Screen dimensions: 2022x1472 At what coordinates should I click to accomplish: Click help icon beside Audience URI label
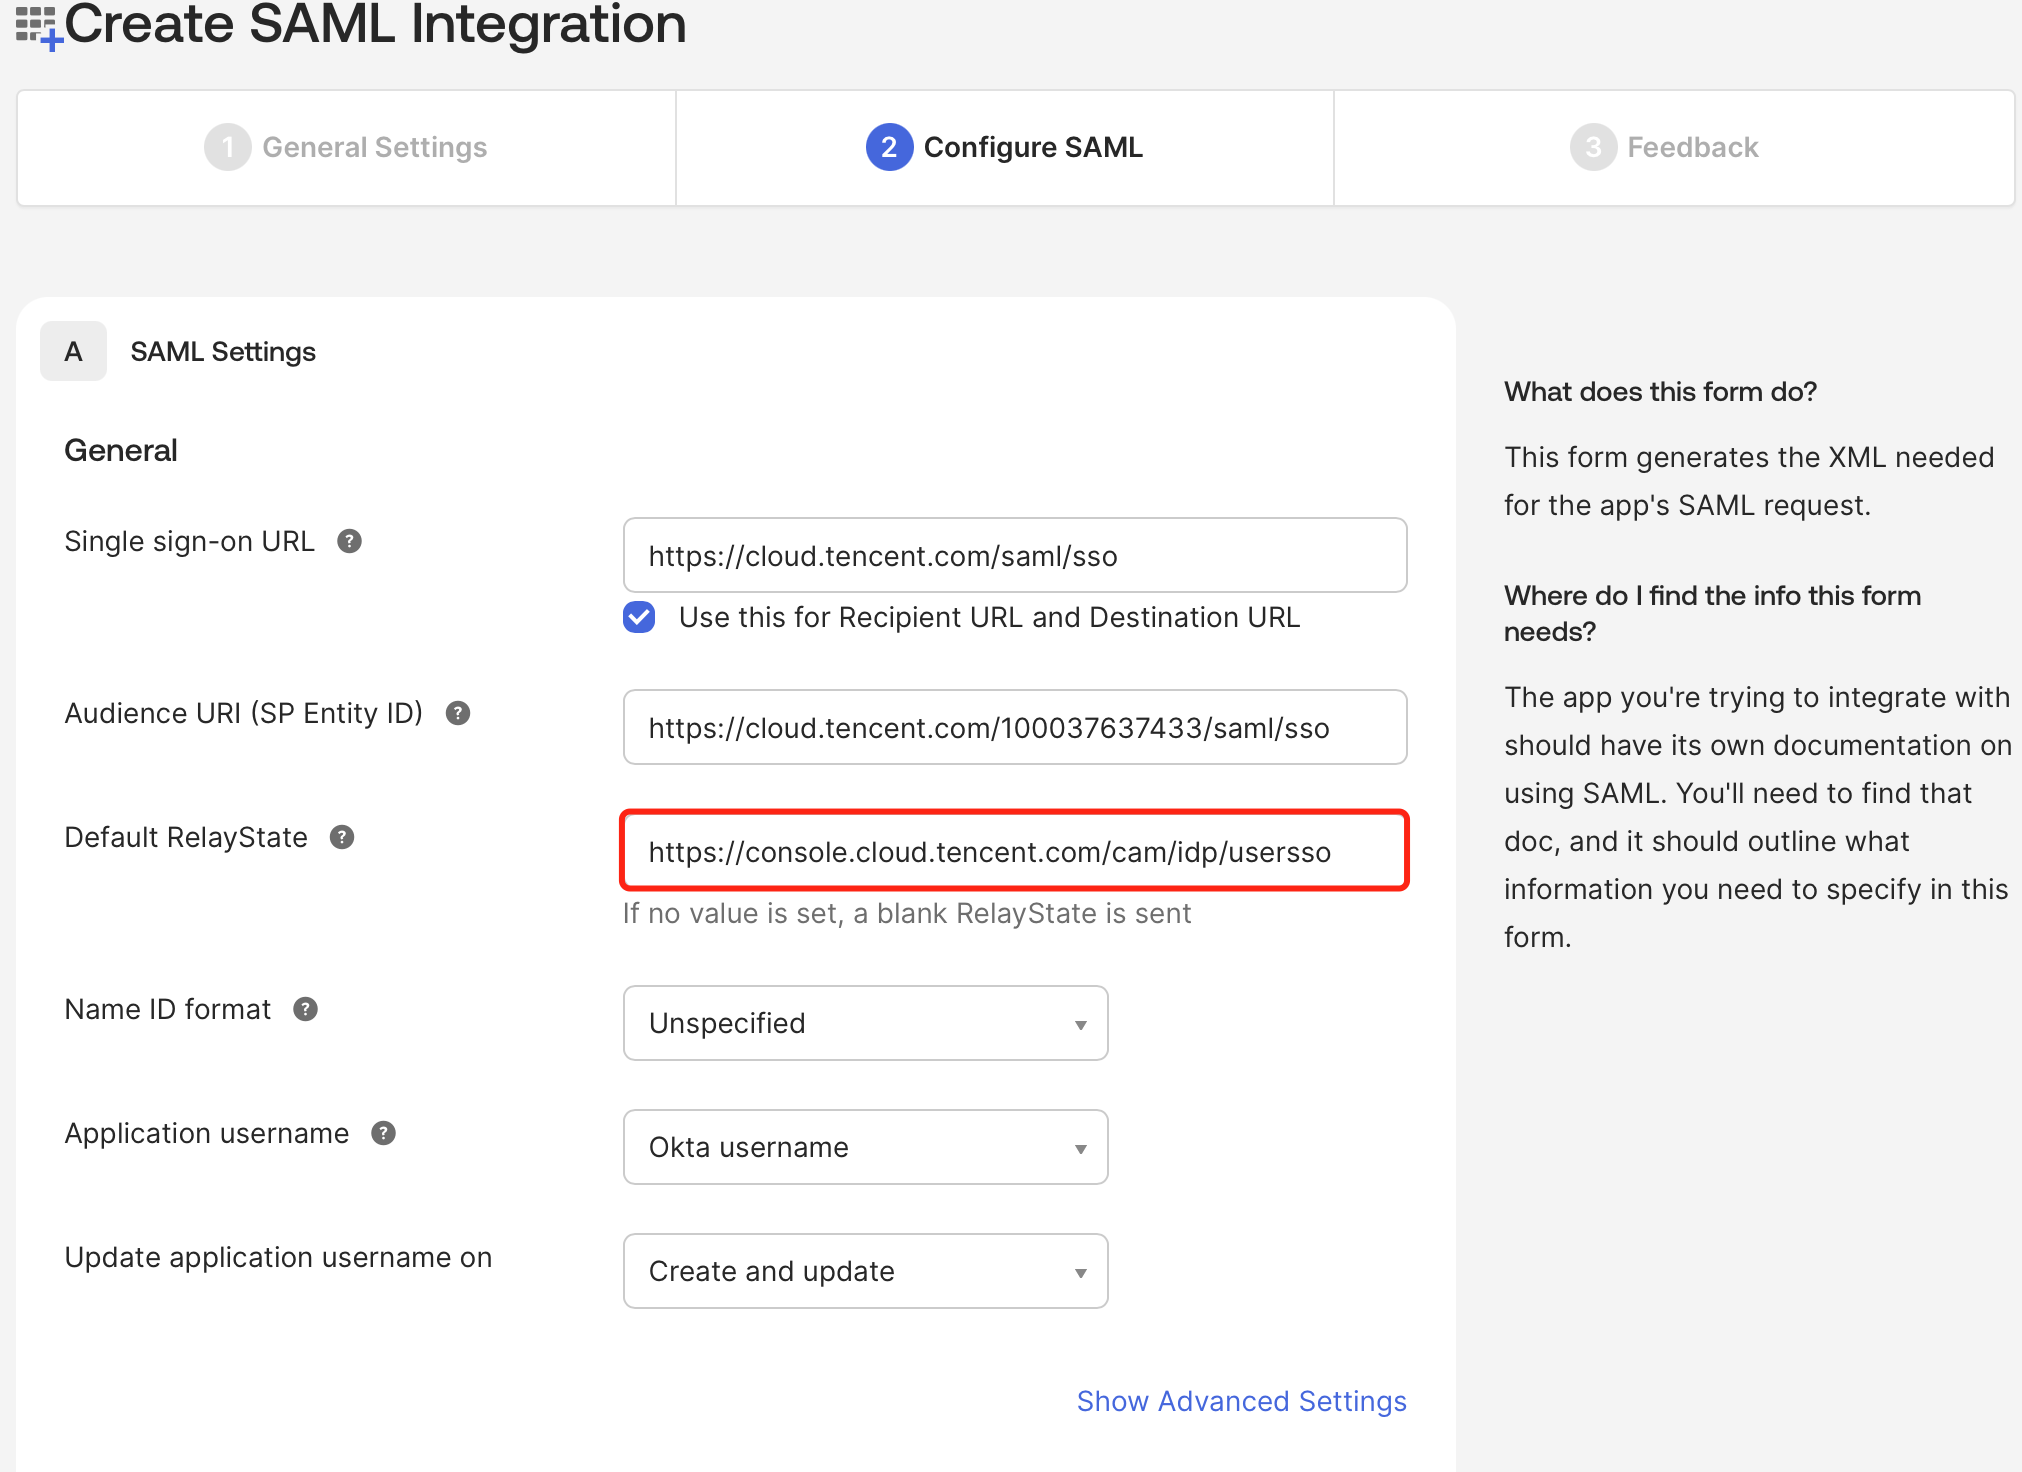point(458,713)
